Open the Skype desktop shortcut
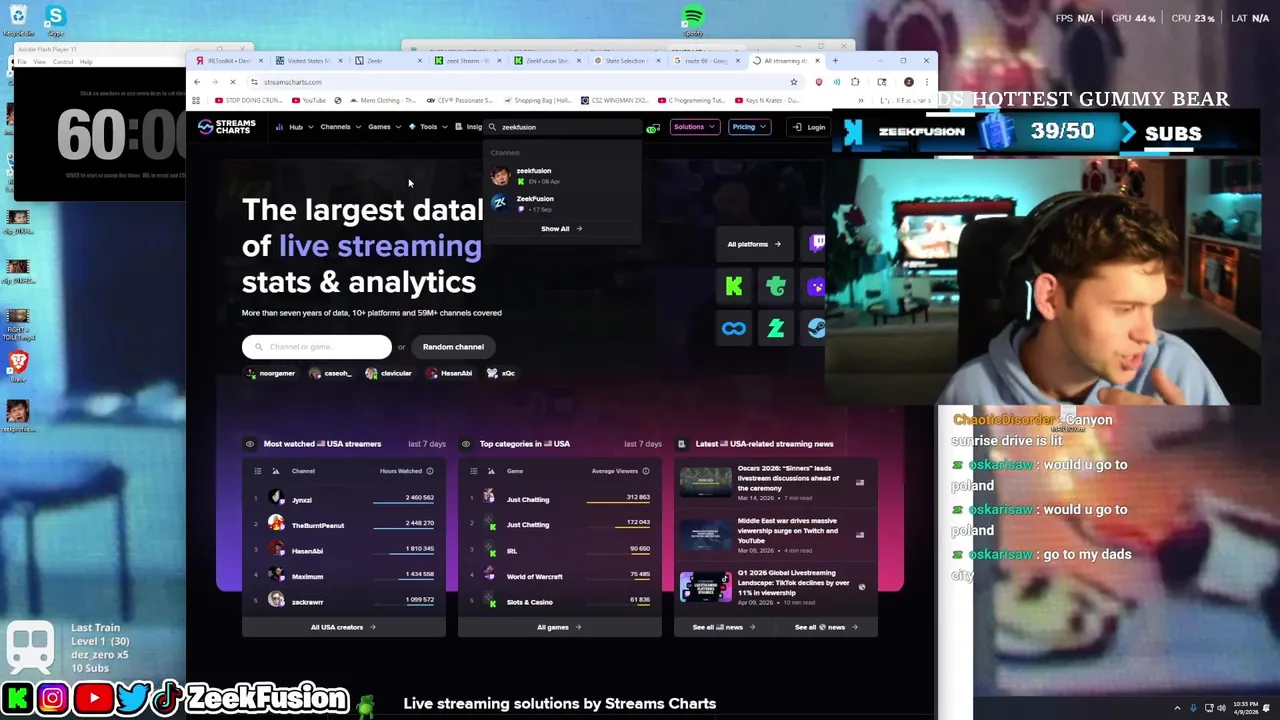The width and height of the screenshot is (1280, 720). [x=55, y=20]
